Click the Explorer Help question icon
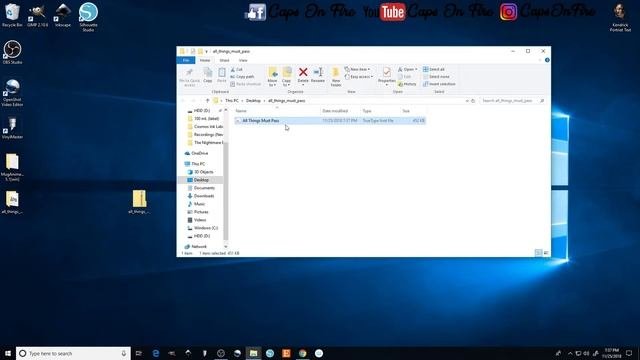The width and height of the screenshot is (640, 360). (x=547, y=60)
